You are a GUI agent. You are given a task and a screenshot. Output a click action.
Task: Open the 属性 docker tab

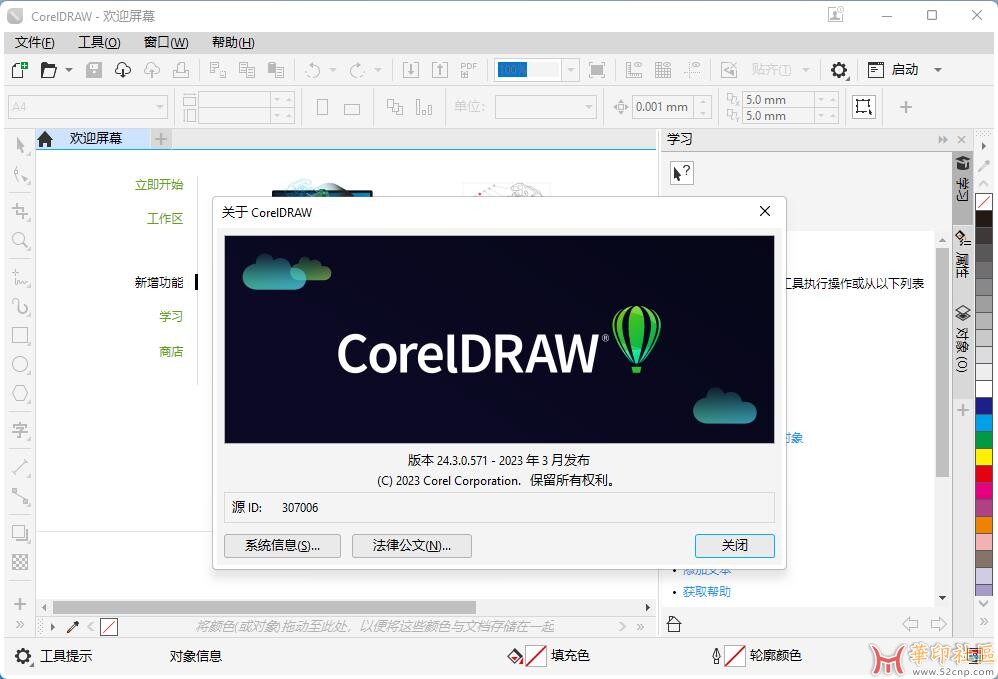click(962, 255)
